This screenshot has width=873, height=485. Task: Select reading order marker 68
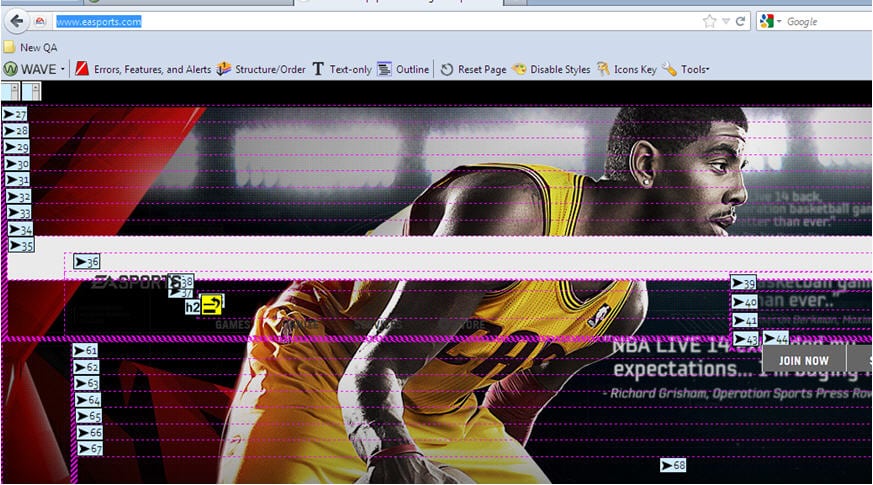coord(673,466)
